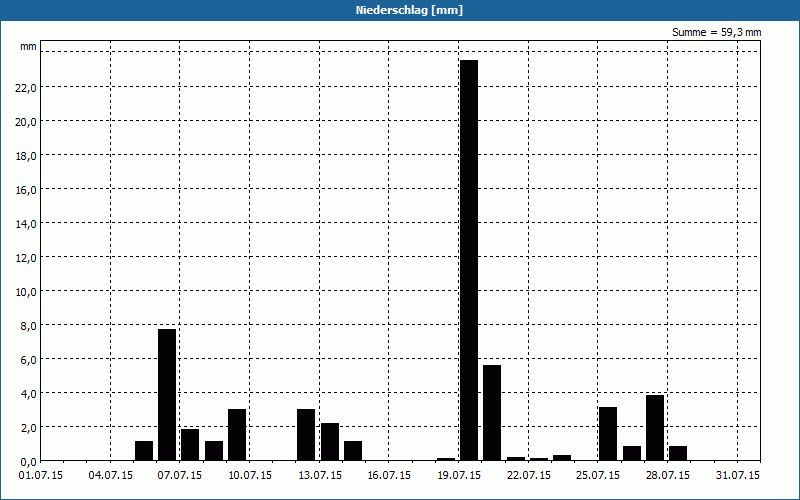This screenshot has width=800, height=500.
Task: Click the 2.2 mm bar at 13.07.15
Action: click(x=330, y=441)
